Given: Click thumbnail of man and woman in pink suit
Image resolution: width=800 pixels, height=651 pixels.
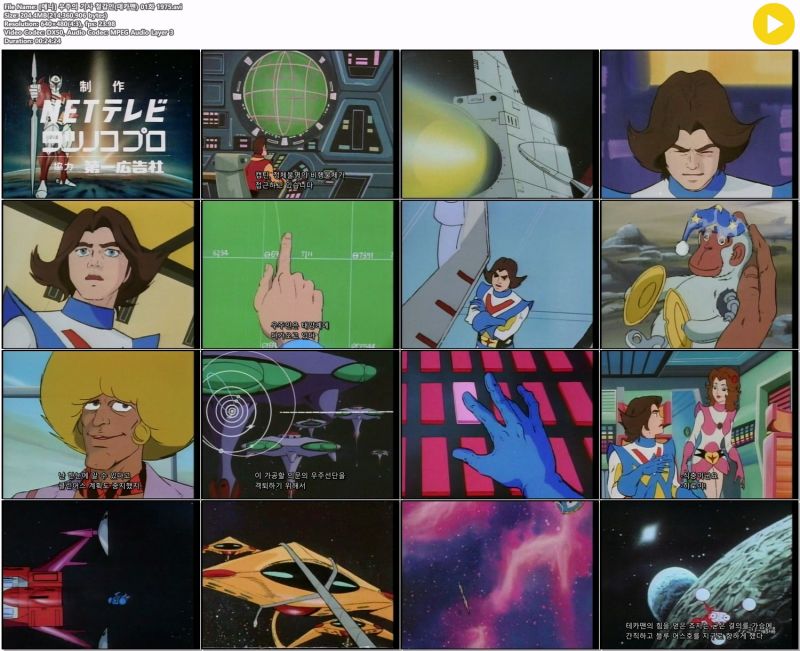Looking at the screenshot, I should click(698, 424).
